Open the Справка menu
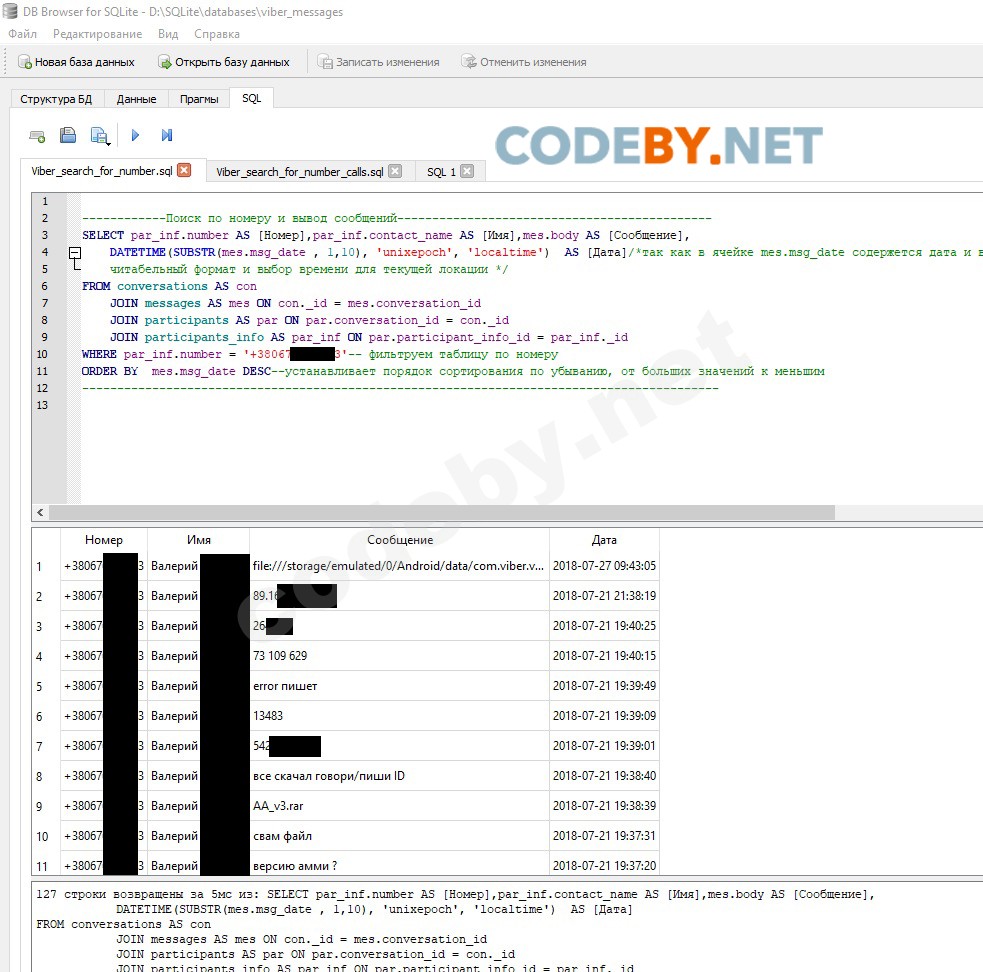 (x=217, y=34)
